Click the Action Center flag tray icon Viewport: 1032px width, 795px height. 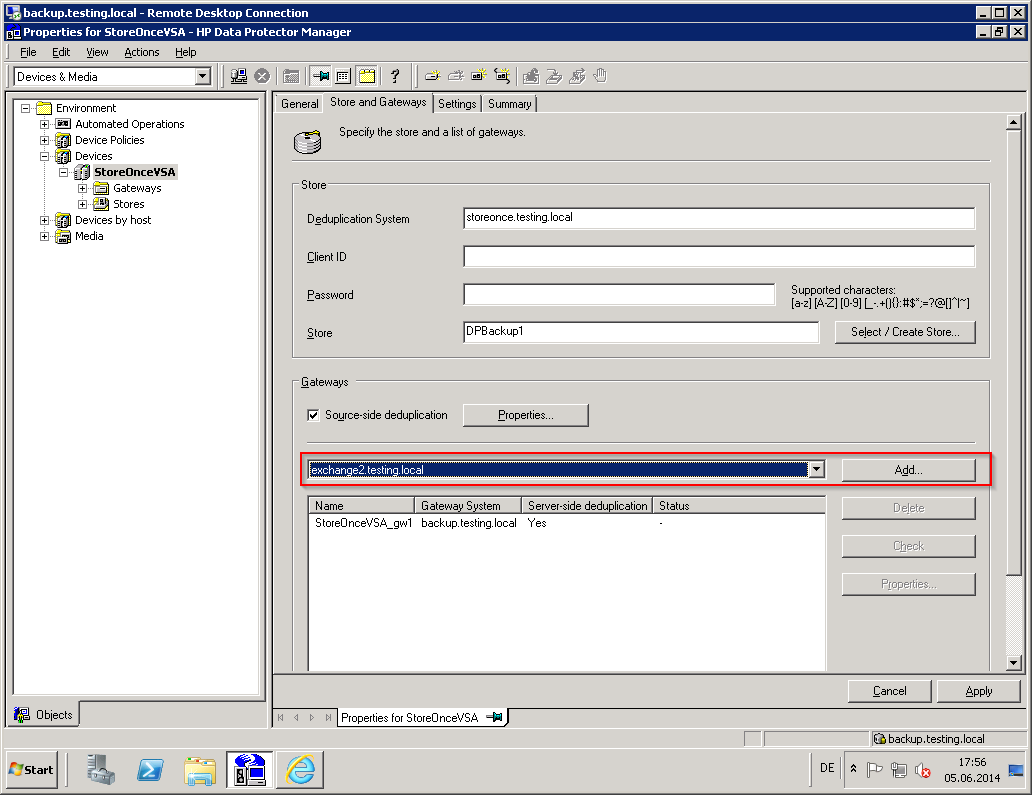[x=875, y=769]
